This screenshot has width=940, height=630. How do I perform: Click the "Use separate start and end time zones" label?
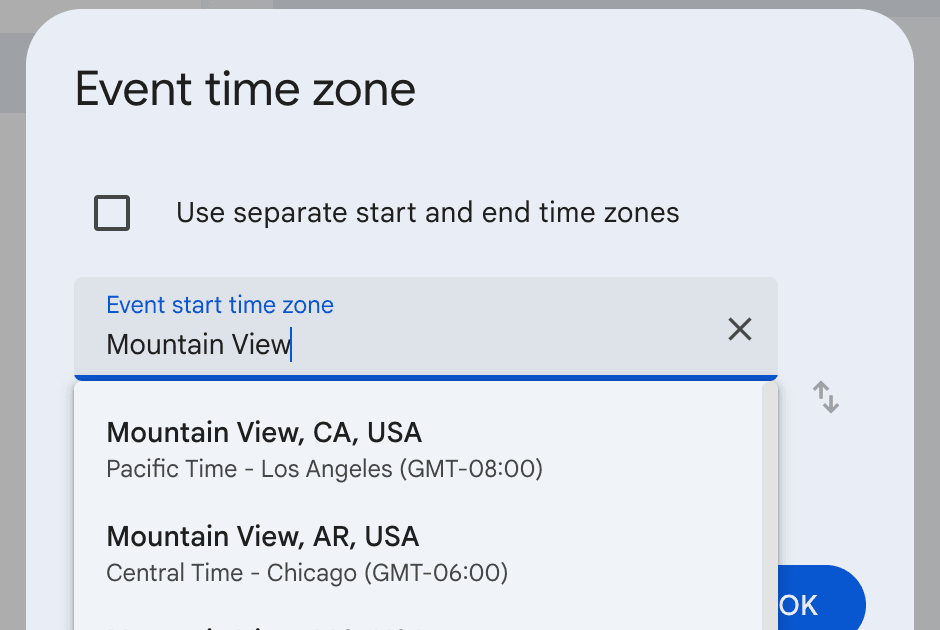(x=427, y=213)
